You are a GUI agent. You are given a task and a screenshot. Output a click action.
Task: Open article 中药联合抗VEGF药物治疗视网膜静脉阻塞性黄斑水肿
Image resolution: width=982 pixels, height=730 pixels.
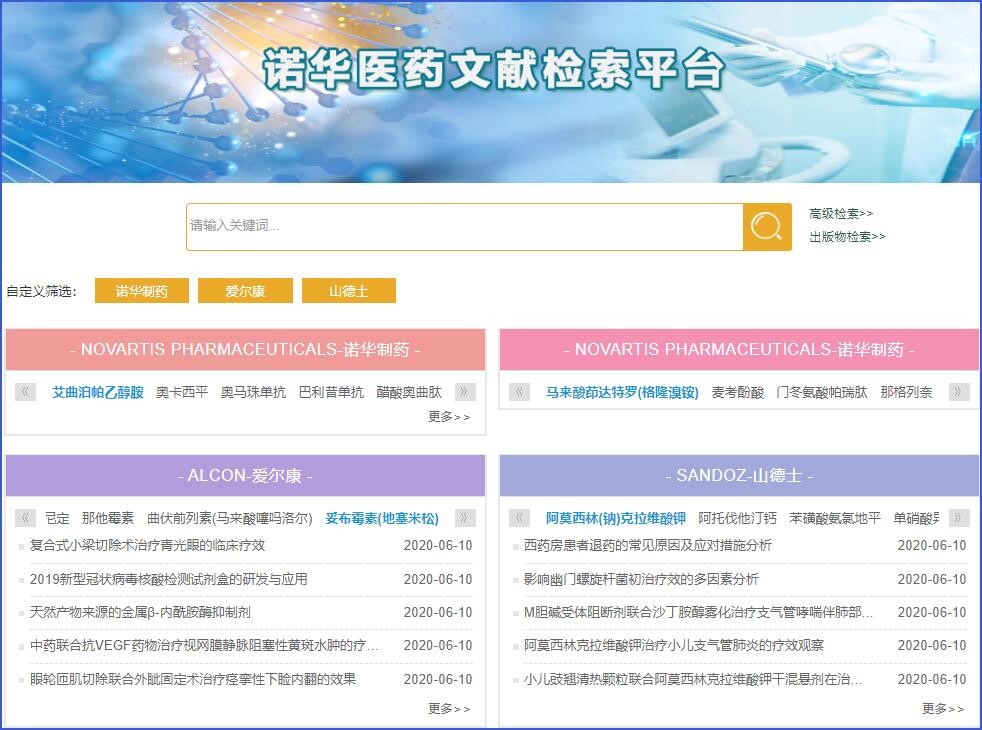(204, 645)
